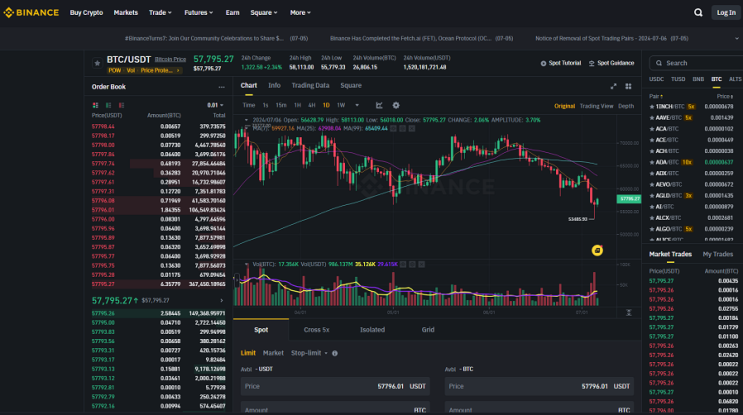743x415 pixels.
Task: Sort the market list by Pair
Action: [656, 96]
